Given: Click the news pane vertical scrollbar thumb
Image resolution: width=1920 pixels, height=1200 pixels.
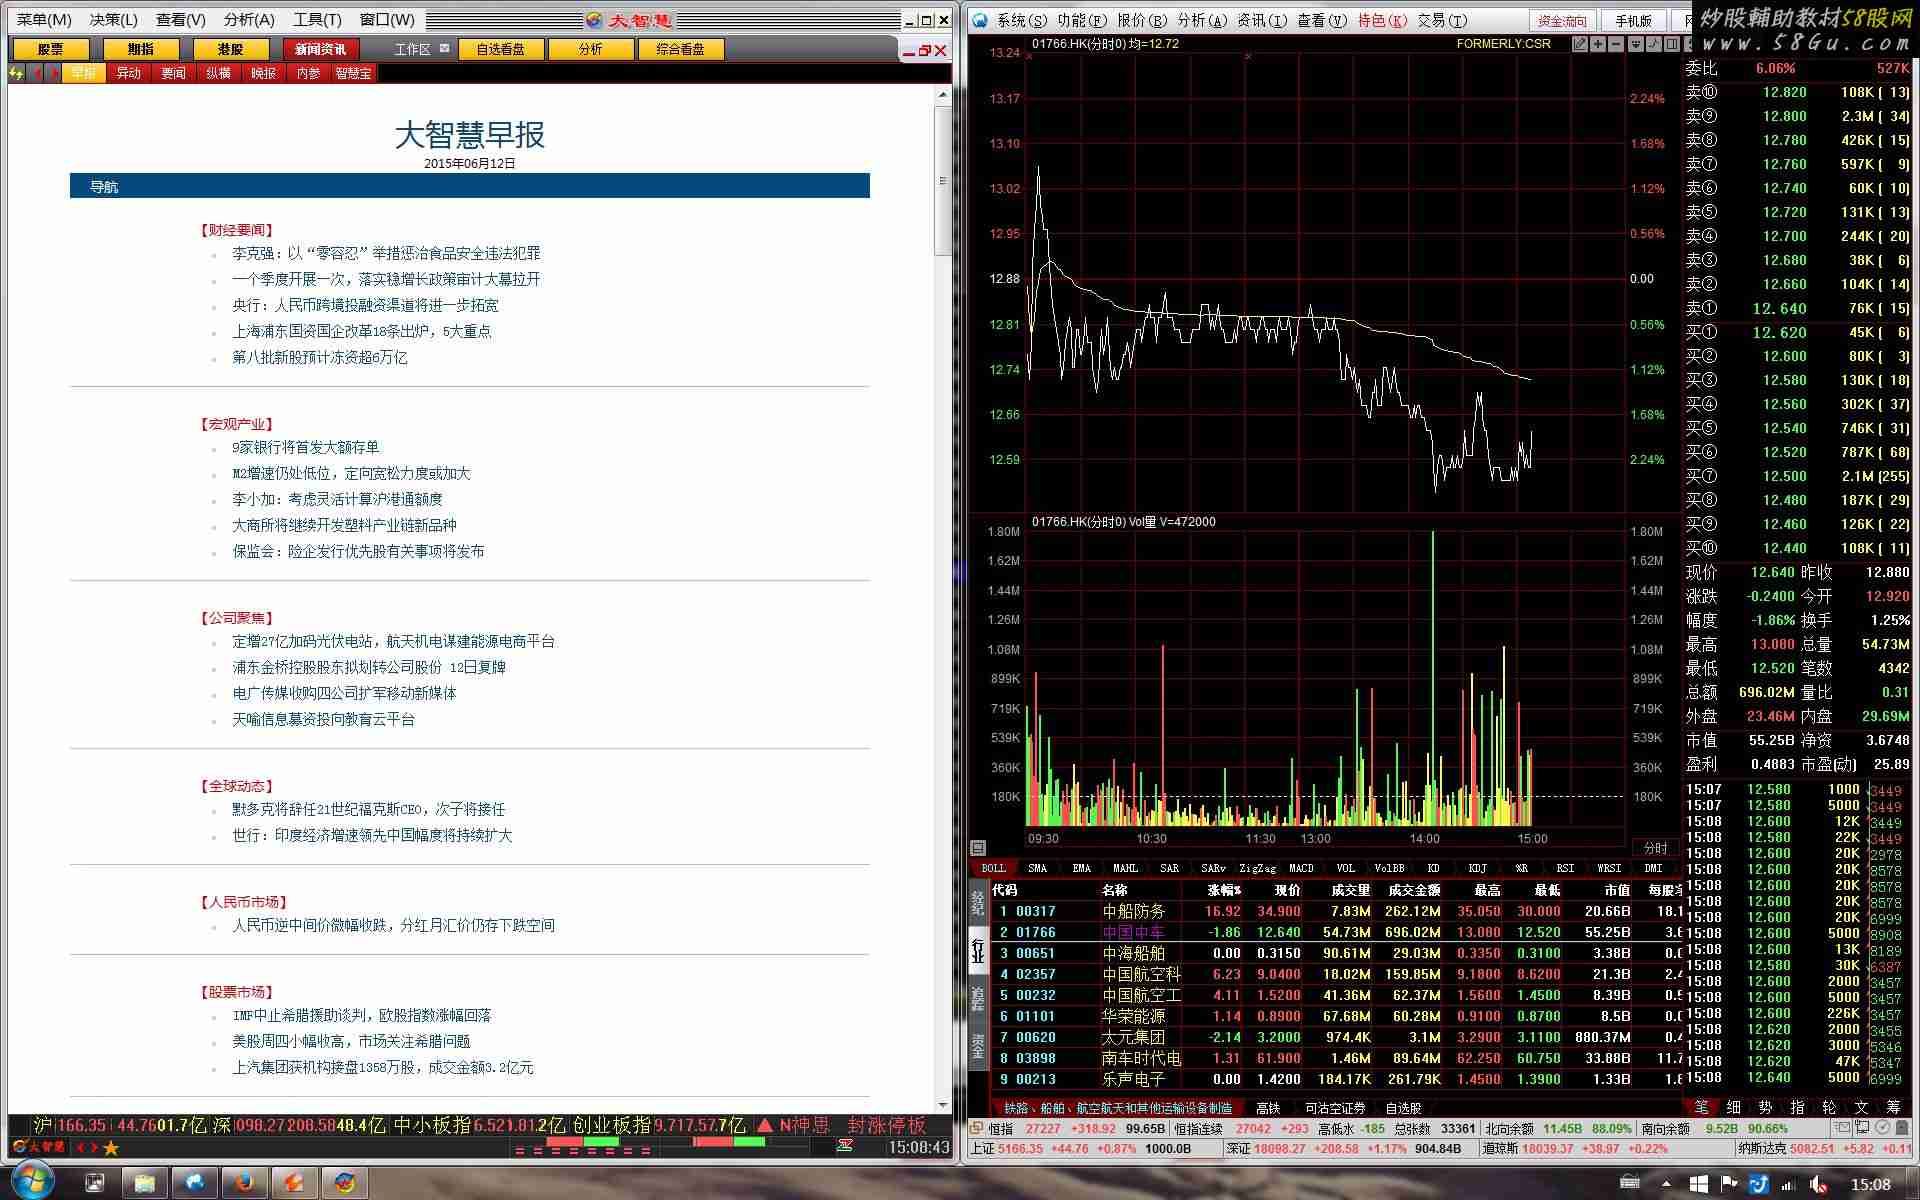Looking at the screenshot, I should pos(943,180).
